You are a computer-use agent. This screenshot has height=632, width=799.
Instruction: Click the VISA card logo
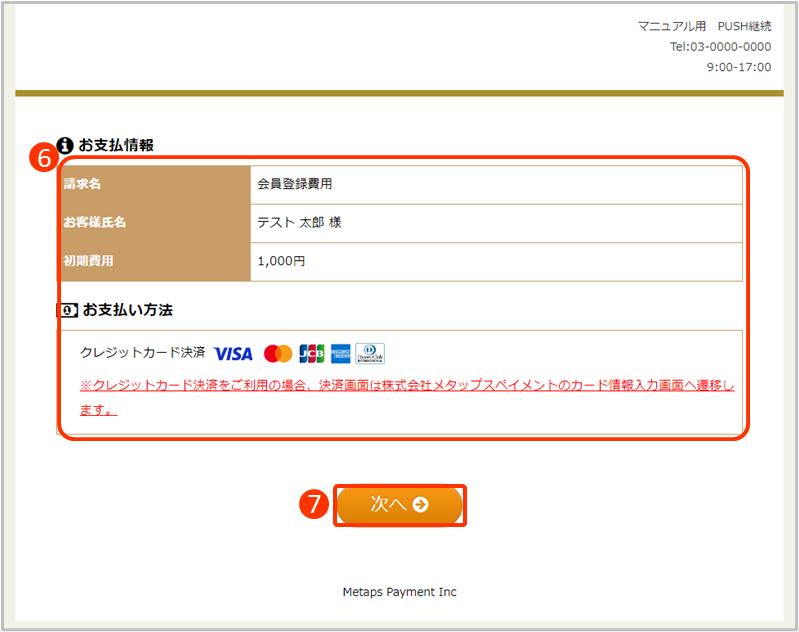pyautogui.click(x=233, y=354)
